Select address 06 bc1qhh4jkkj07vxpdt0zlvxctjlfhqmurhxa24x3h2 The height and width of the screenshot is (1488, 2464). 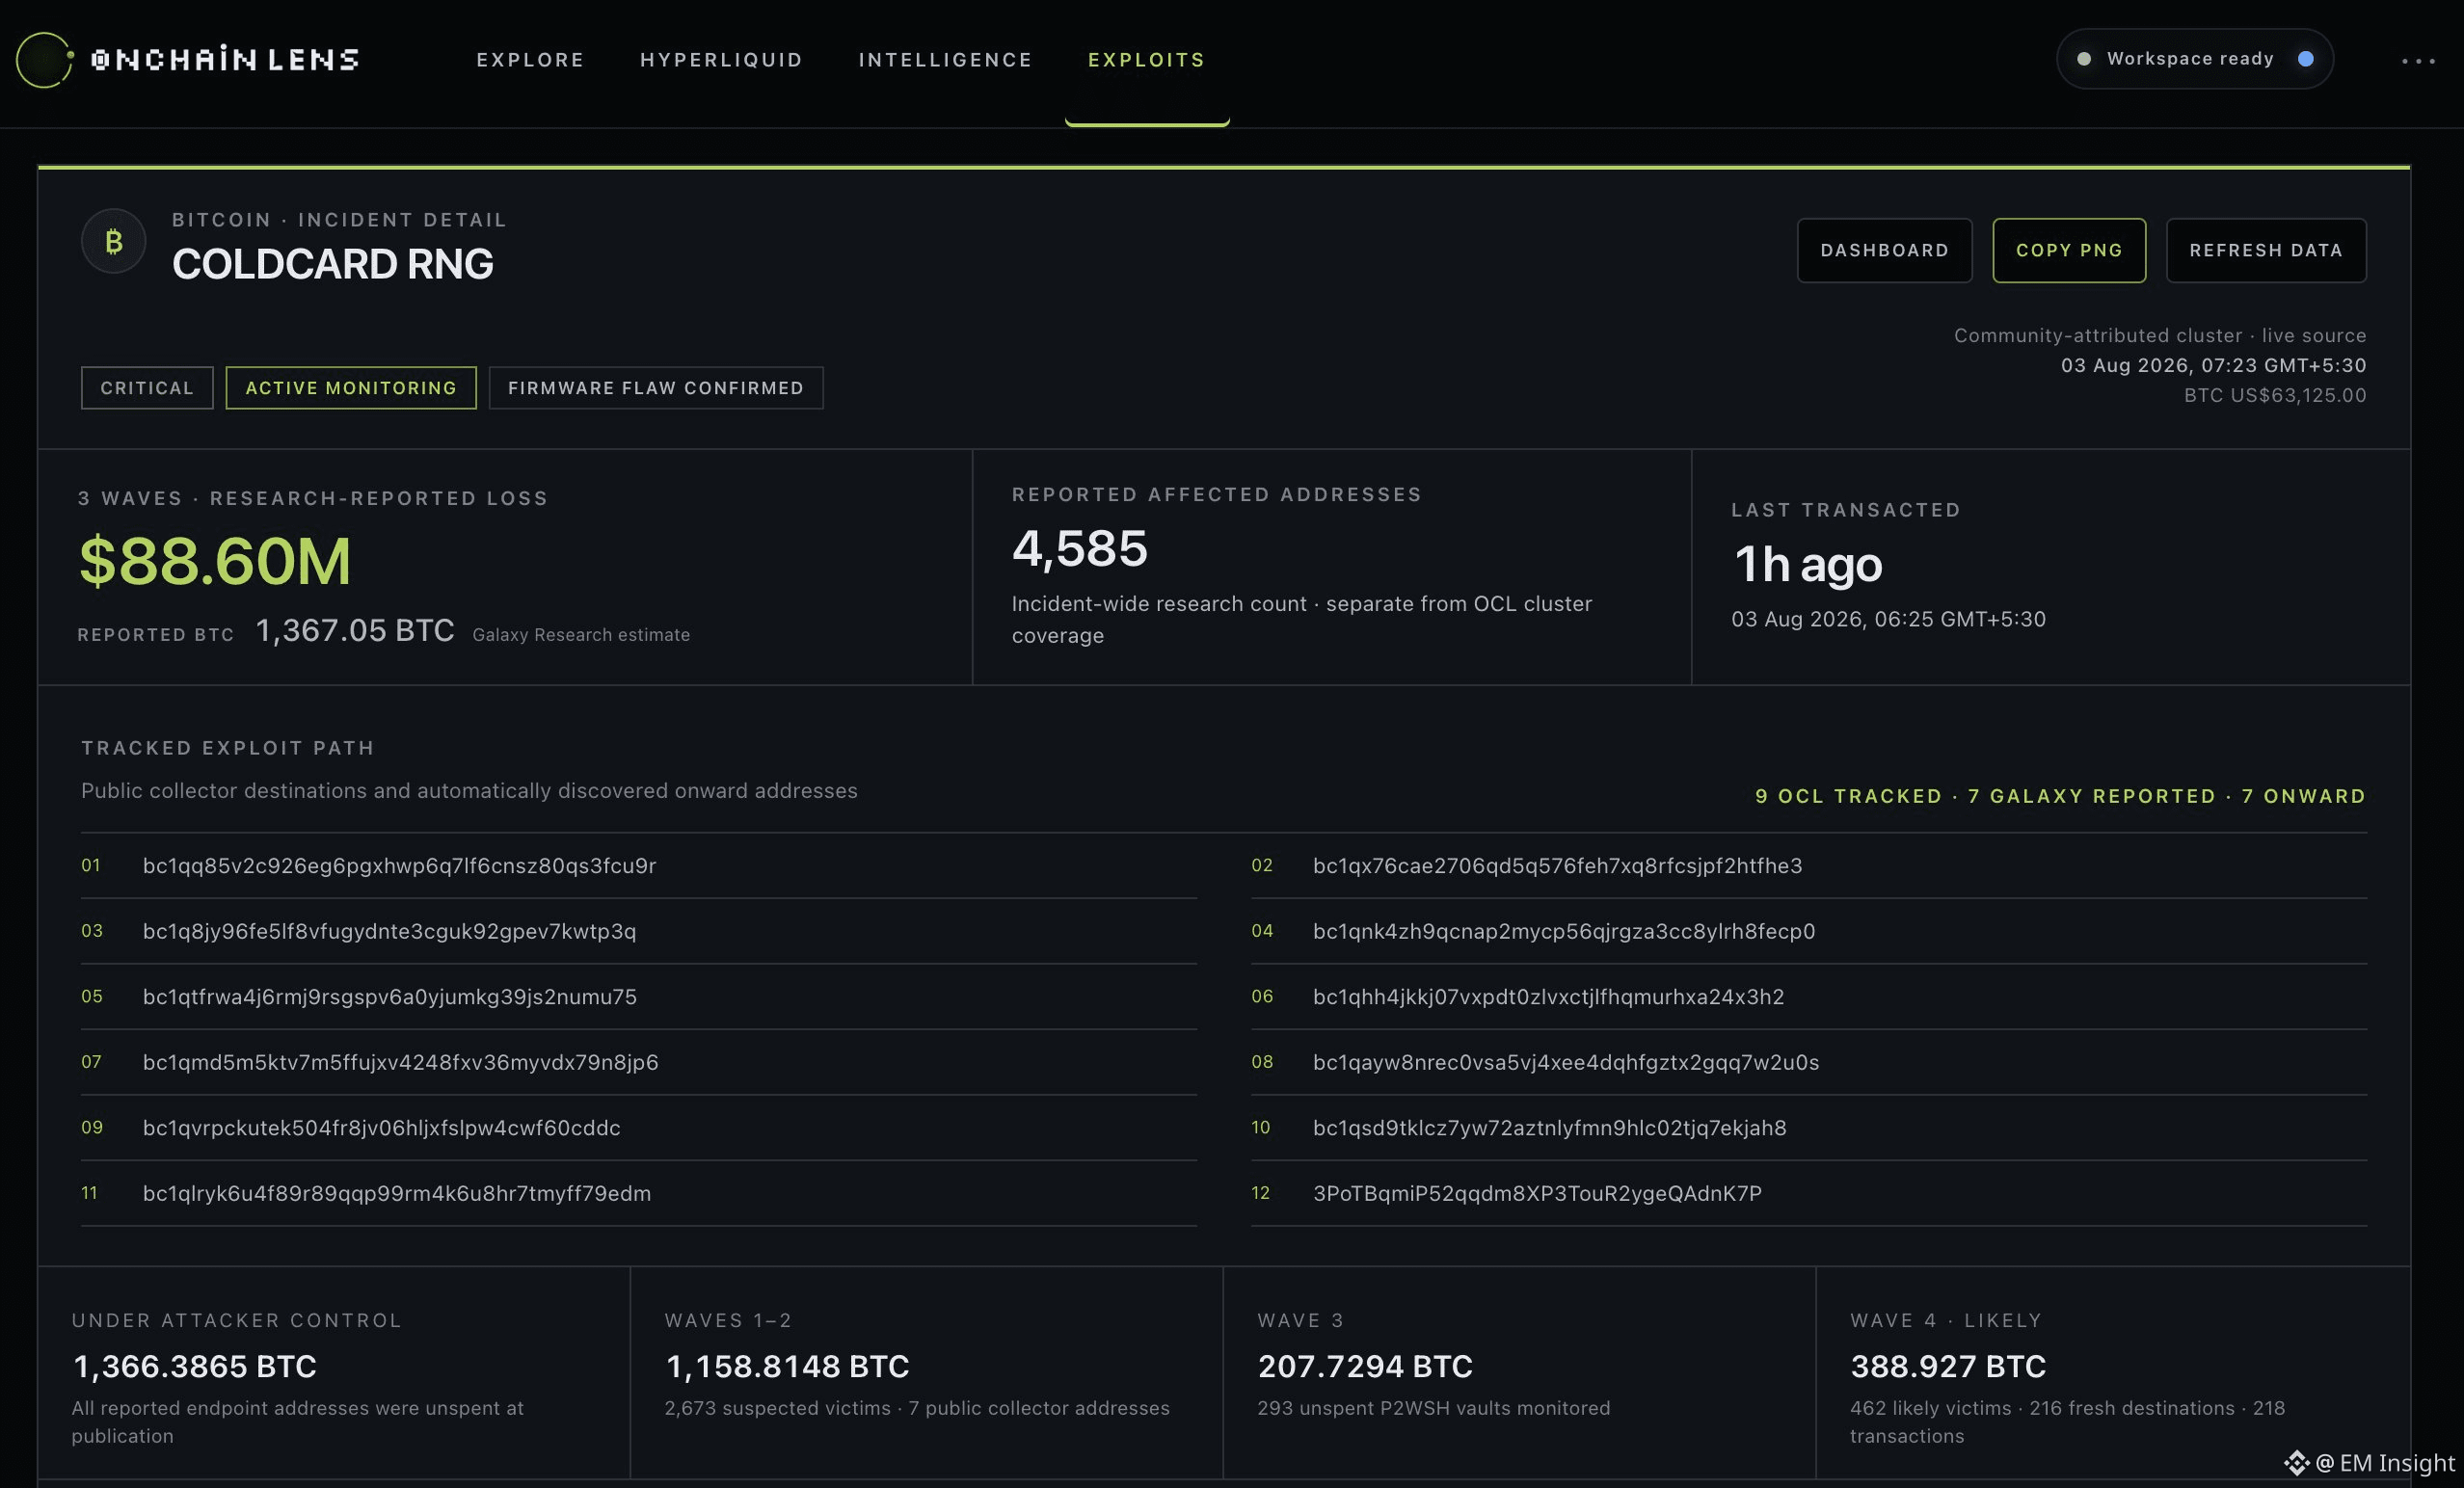tap(1808, 997)
